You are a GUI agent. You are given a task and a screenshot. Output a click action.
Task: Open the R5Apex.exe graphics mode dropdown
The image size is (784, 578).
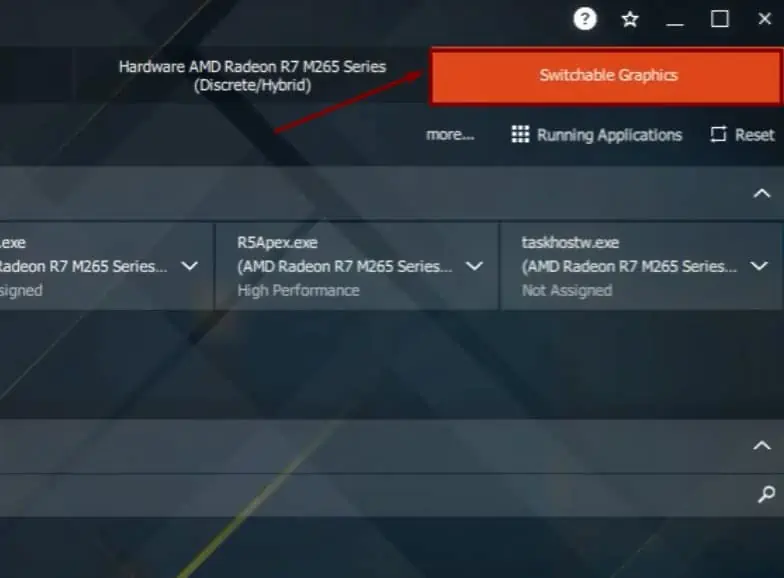tap(474, 266)
